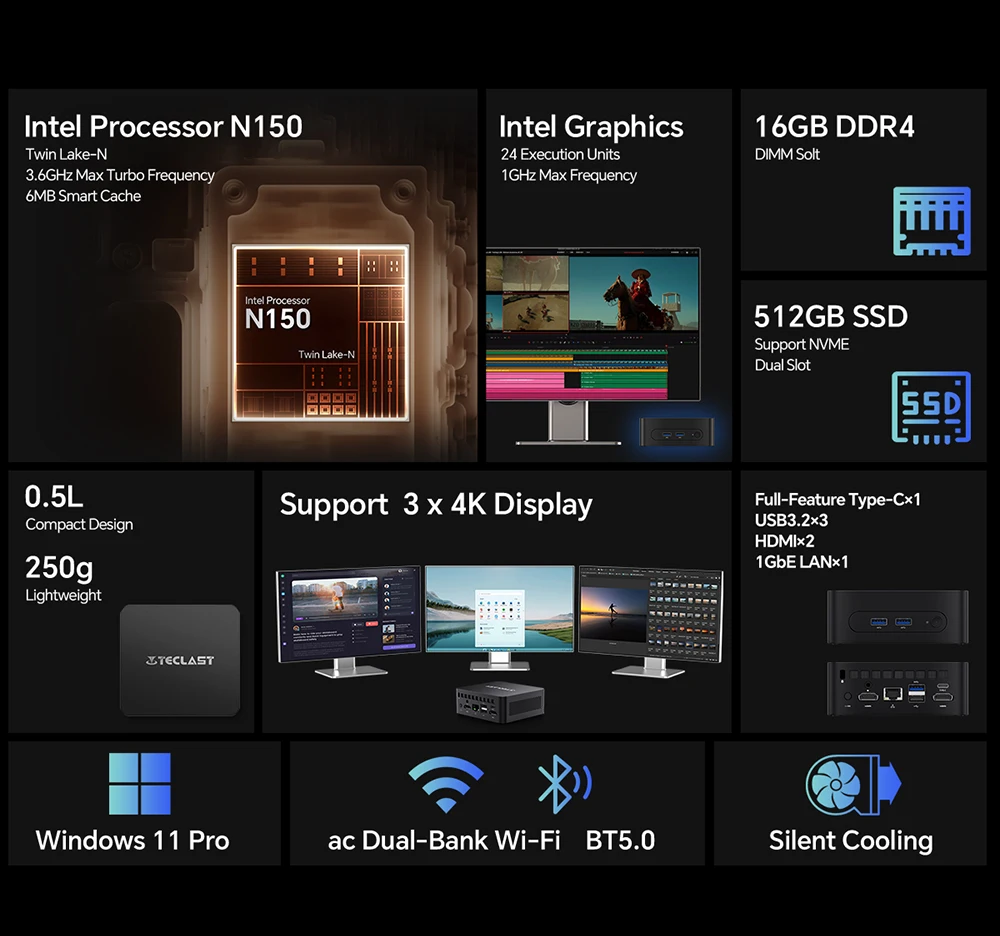Click the "Intel Processor N150" heading
The image size is (1000, 936).
163,127
